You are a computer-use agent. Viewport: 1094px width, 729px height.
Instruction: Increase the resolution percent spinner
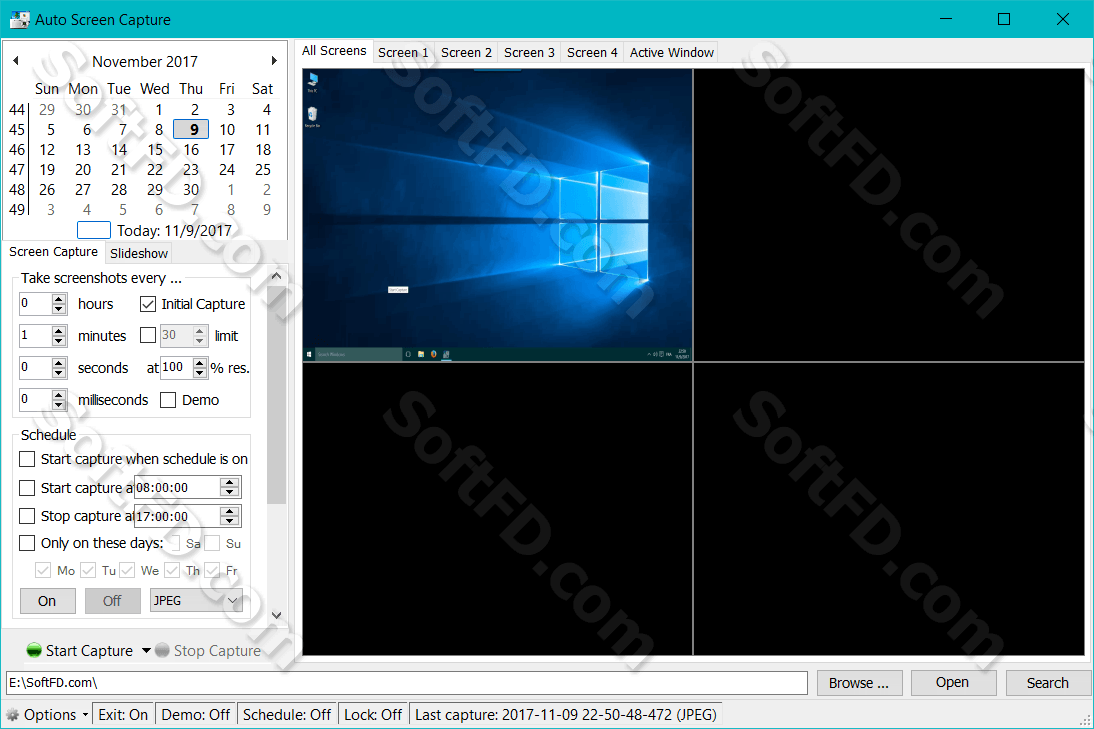pyautogui.click(x=200, y=363)
